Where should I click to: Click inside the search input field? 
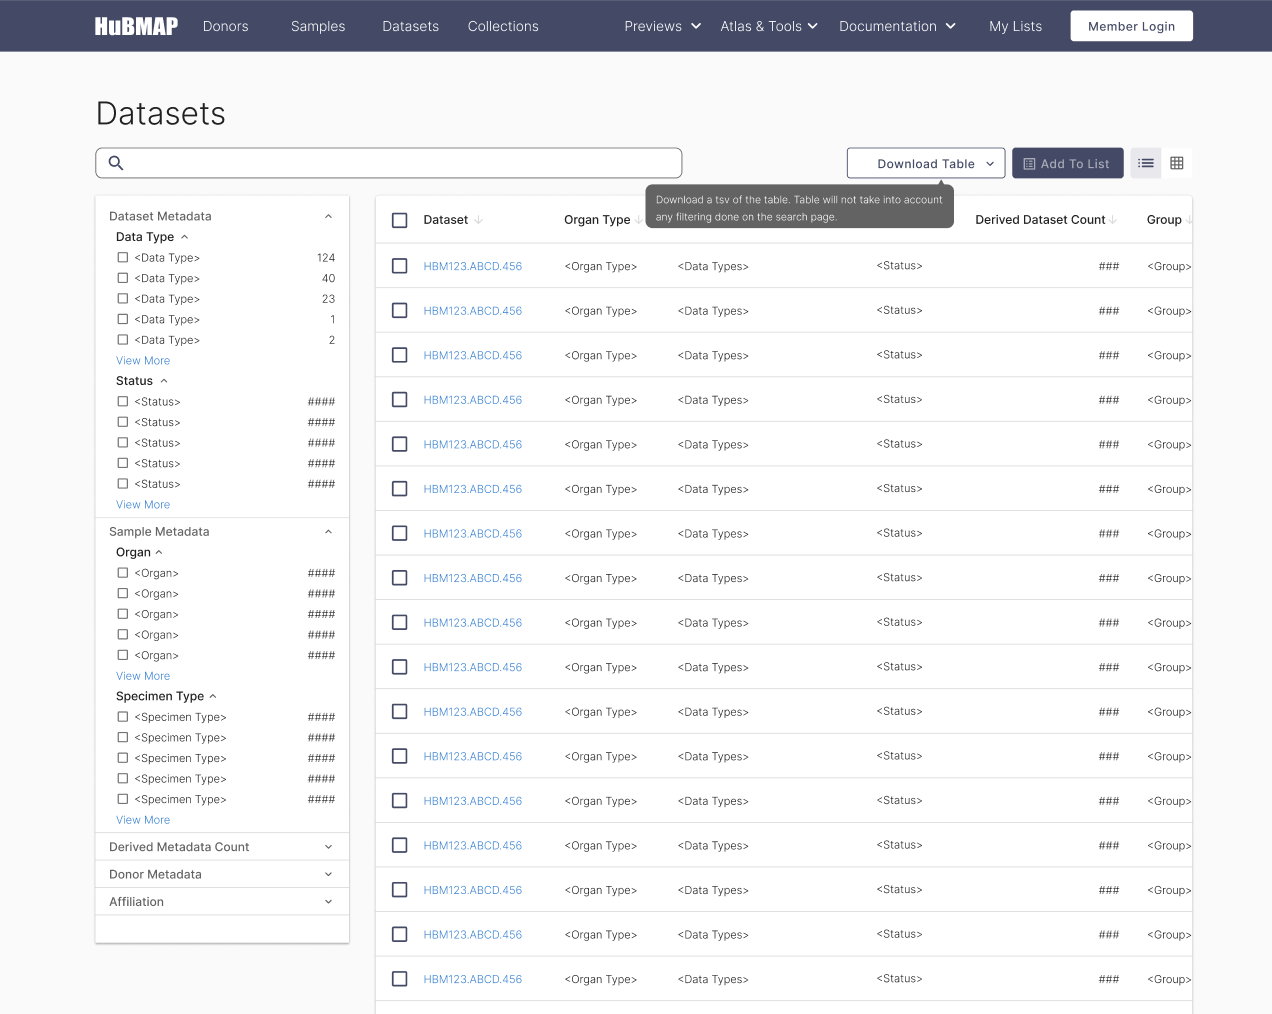400,162
